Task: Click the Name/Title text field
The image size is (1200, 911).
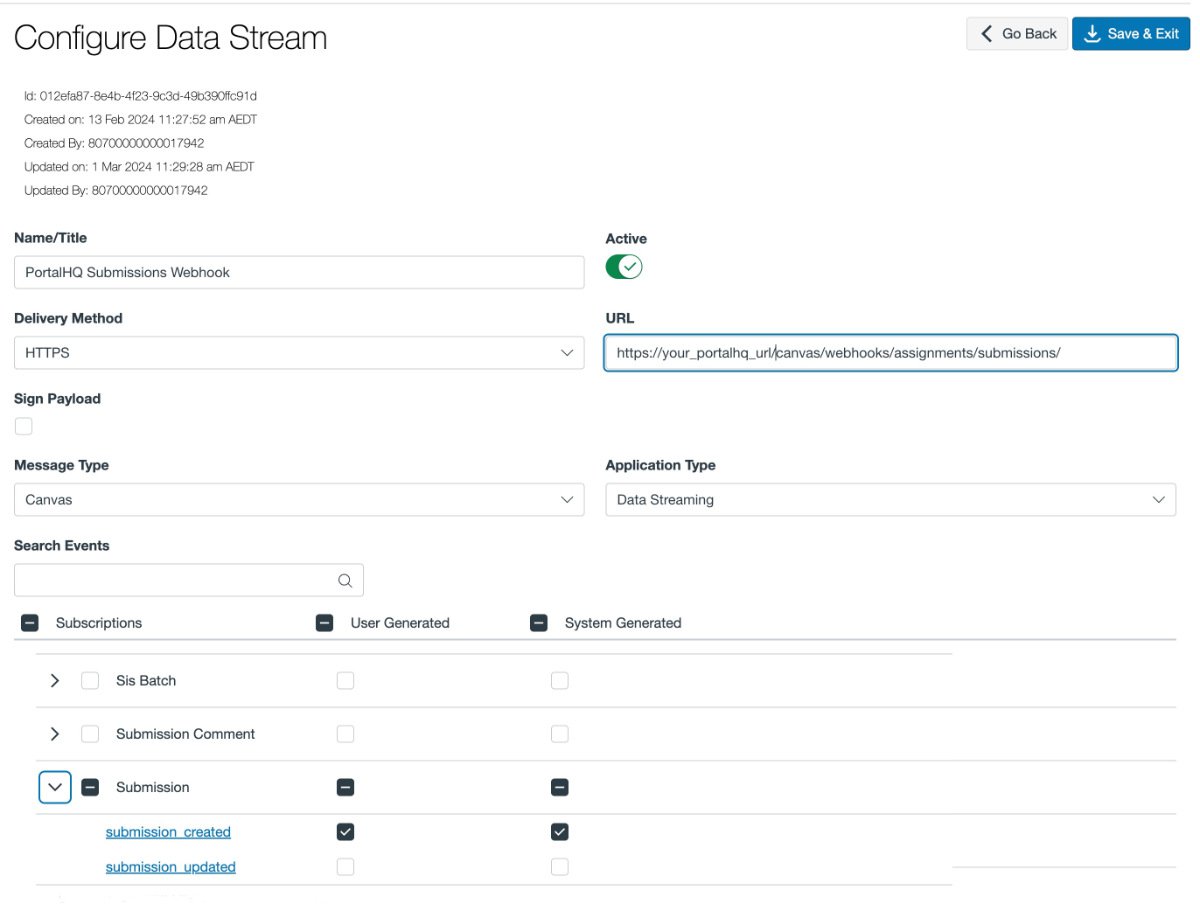Action: point(299,272)
